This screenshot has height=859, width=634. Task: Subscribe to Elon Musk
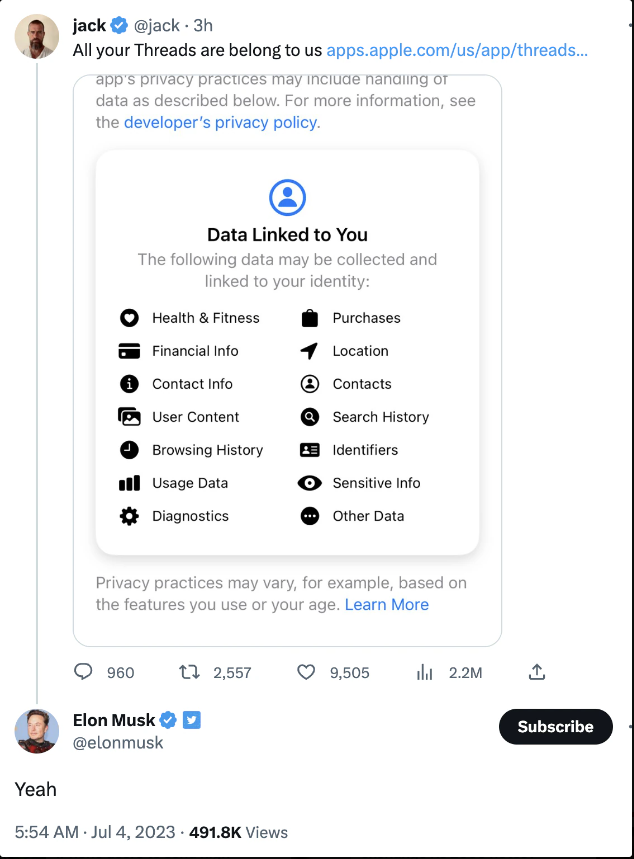click(555, 727)
